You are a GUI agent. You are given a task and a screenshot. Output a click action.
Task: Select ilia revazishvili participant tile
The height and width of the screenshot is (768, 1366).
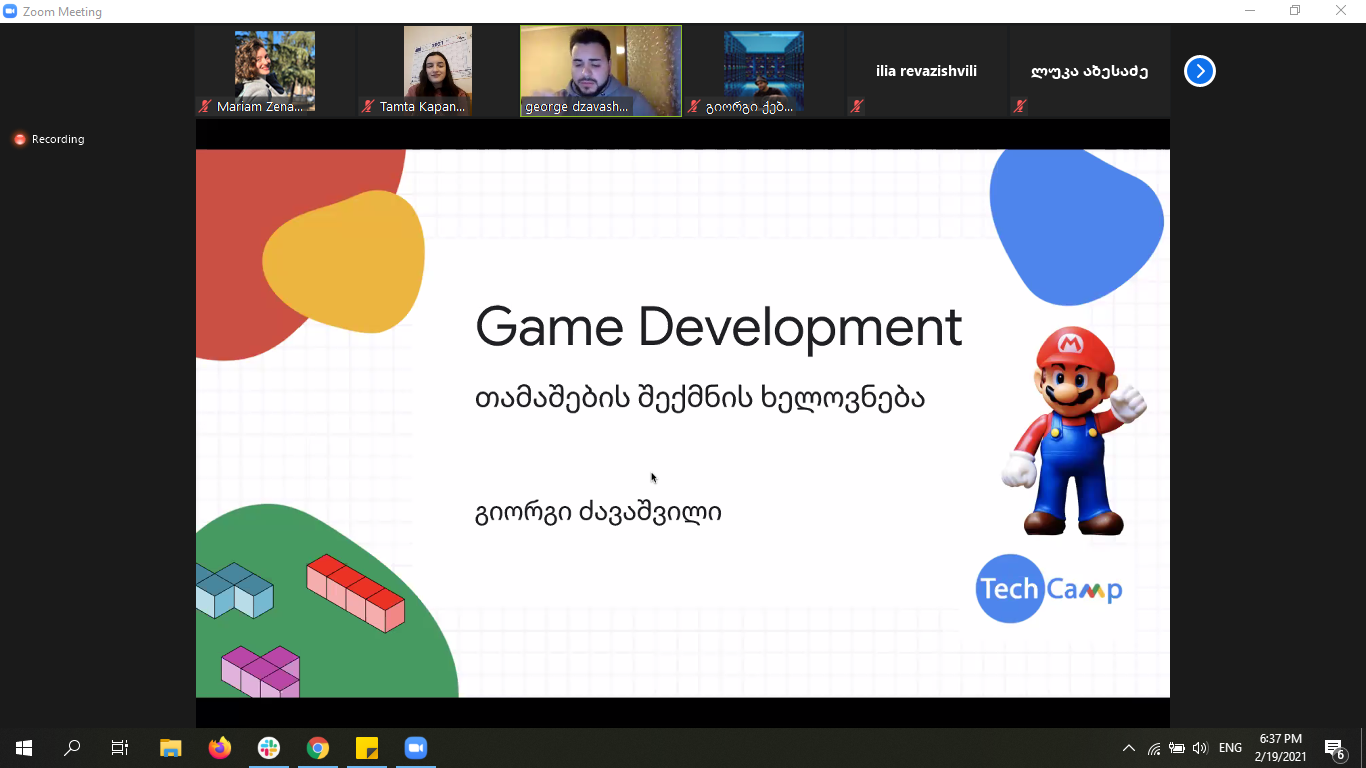926,71
